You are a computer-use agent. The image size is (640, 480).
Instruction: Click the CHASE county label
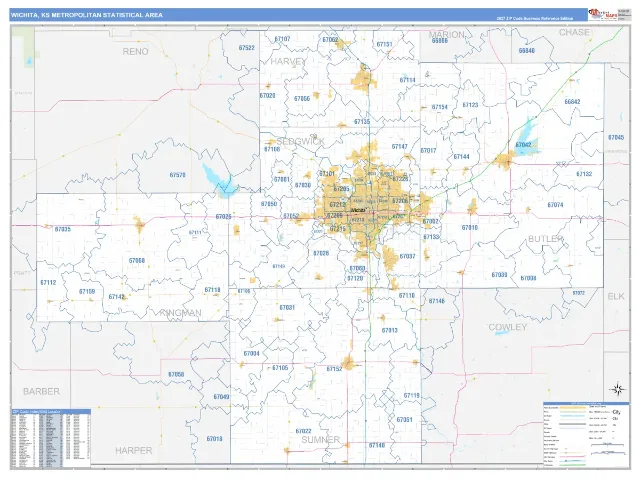(x=574, y=32)
